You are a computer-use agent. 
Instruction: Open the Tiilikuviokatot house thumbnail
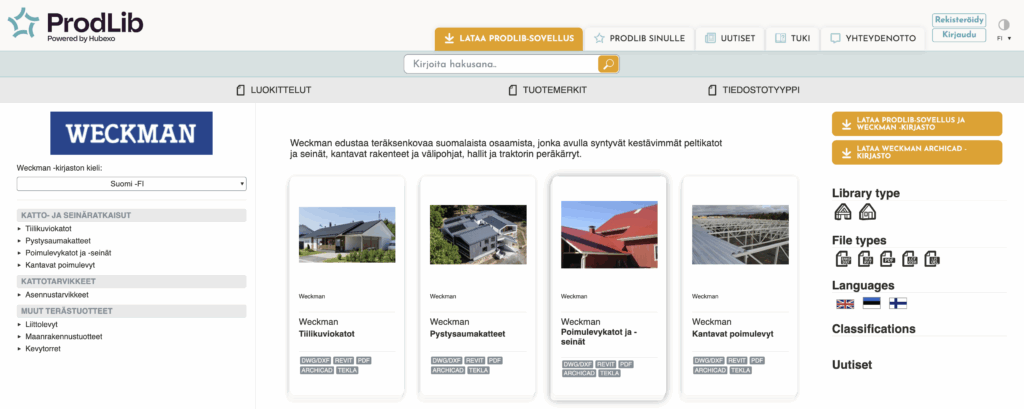(347, 235)
